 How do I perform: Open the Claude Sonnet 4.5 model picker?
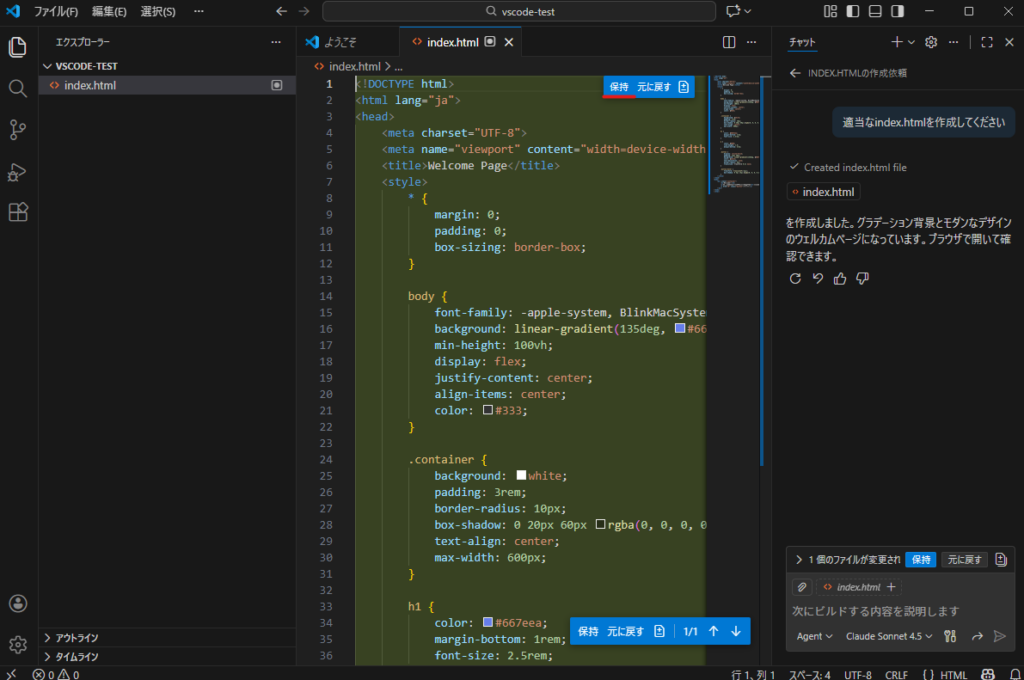(889, 636)
